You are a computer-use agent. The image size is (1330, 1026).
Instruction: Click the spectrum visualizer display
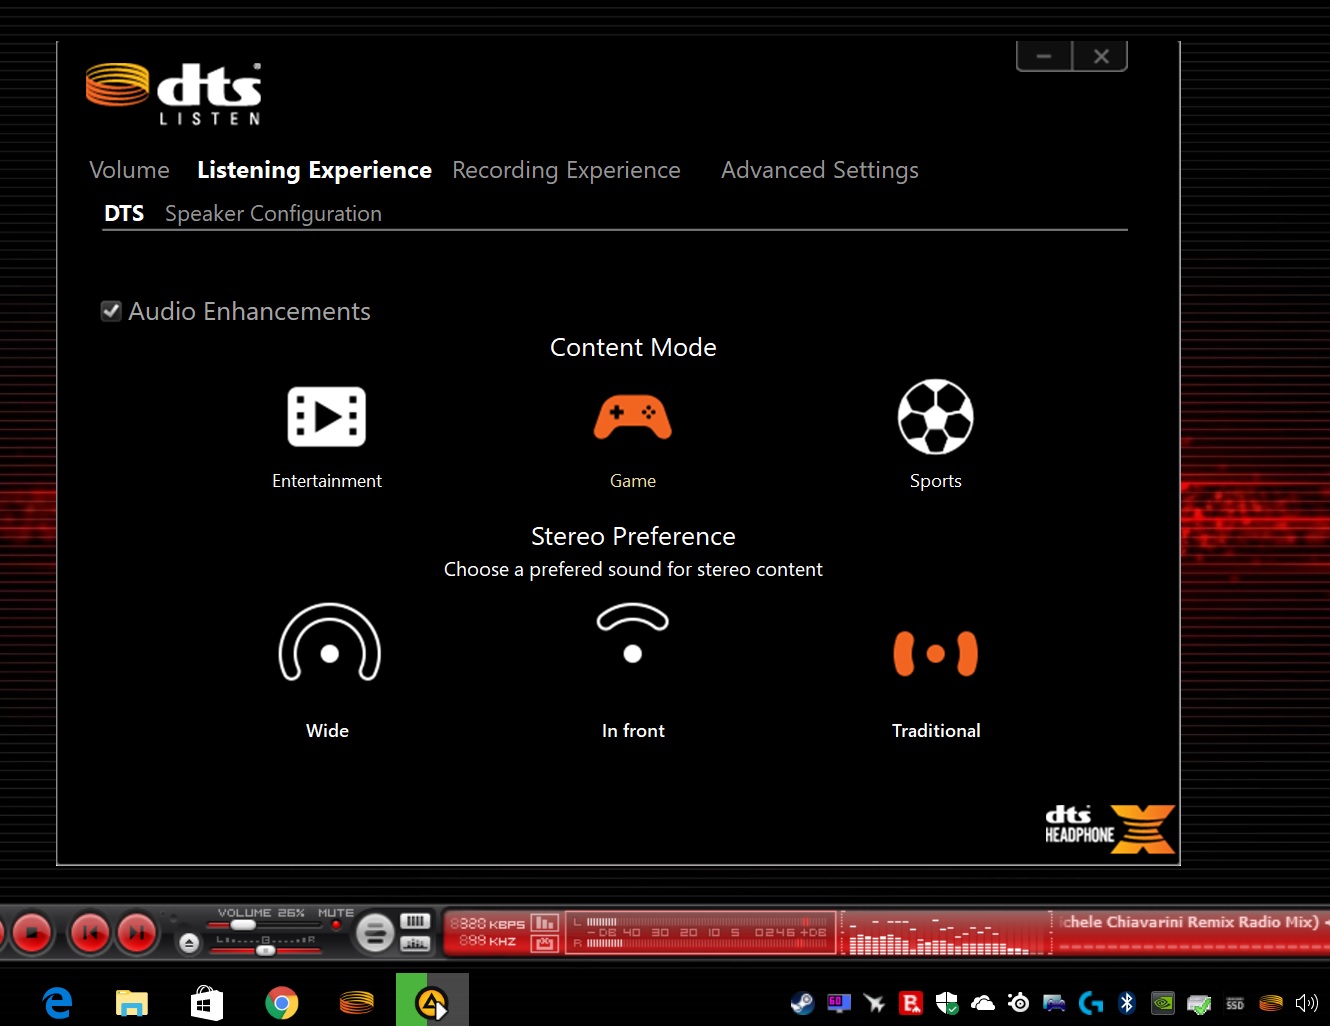[x=945, y=934]
